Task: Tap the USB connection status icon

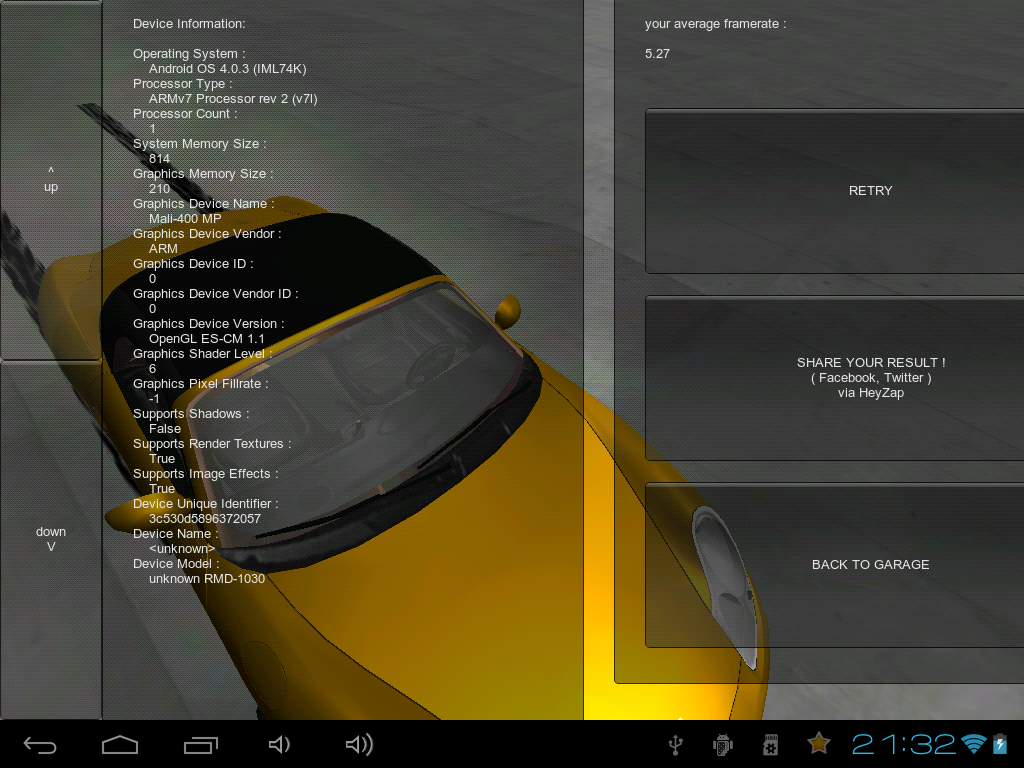Action: point(676,744)
